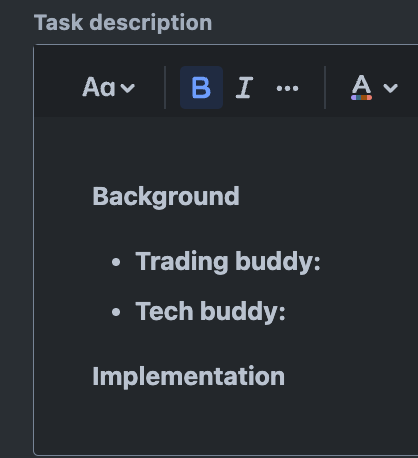Viewport: 418px width, 458px height.
Task: Place cursor in the Background heading
Action: (166, 196)
